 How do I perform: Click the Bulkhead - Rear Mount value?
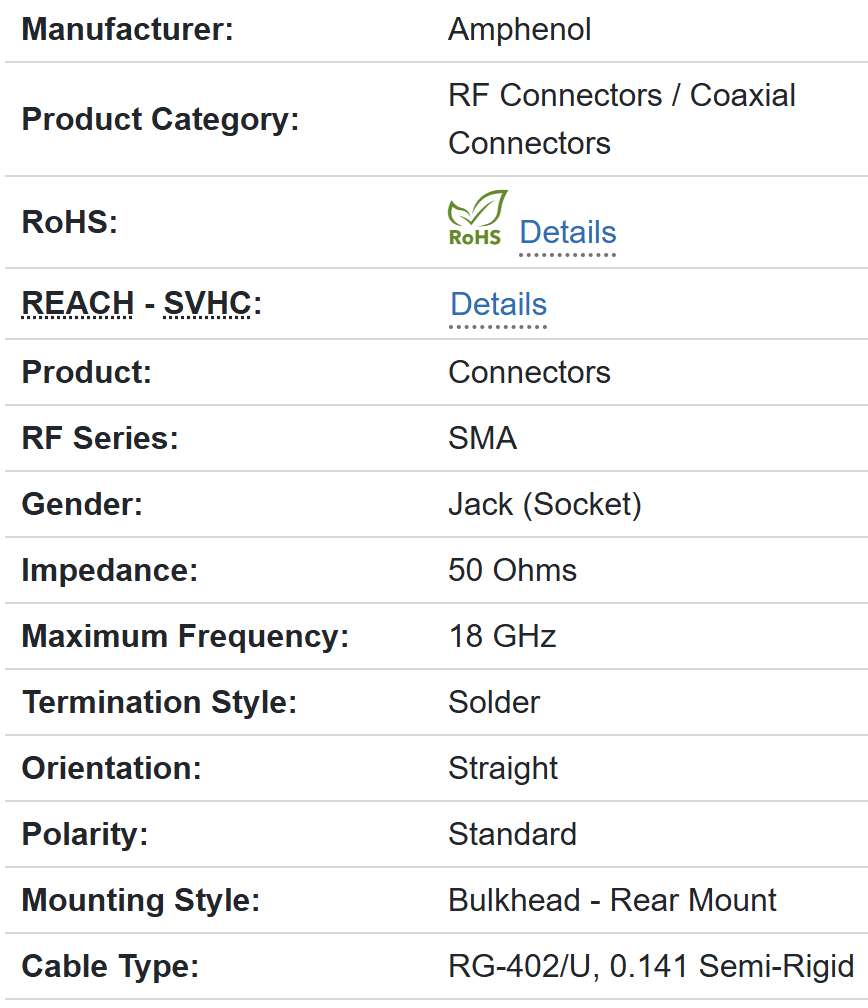[612, 900]
